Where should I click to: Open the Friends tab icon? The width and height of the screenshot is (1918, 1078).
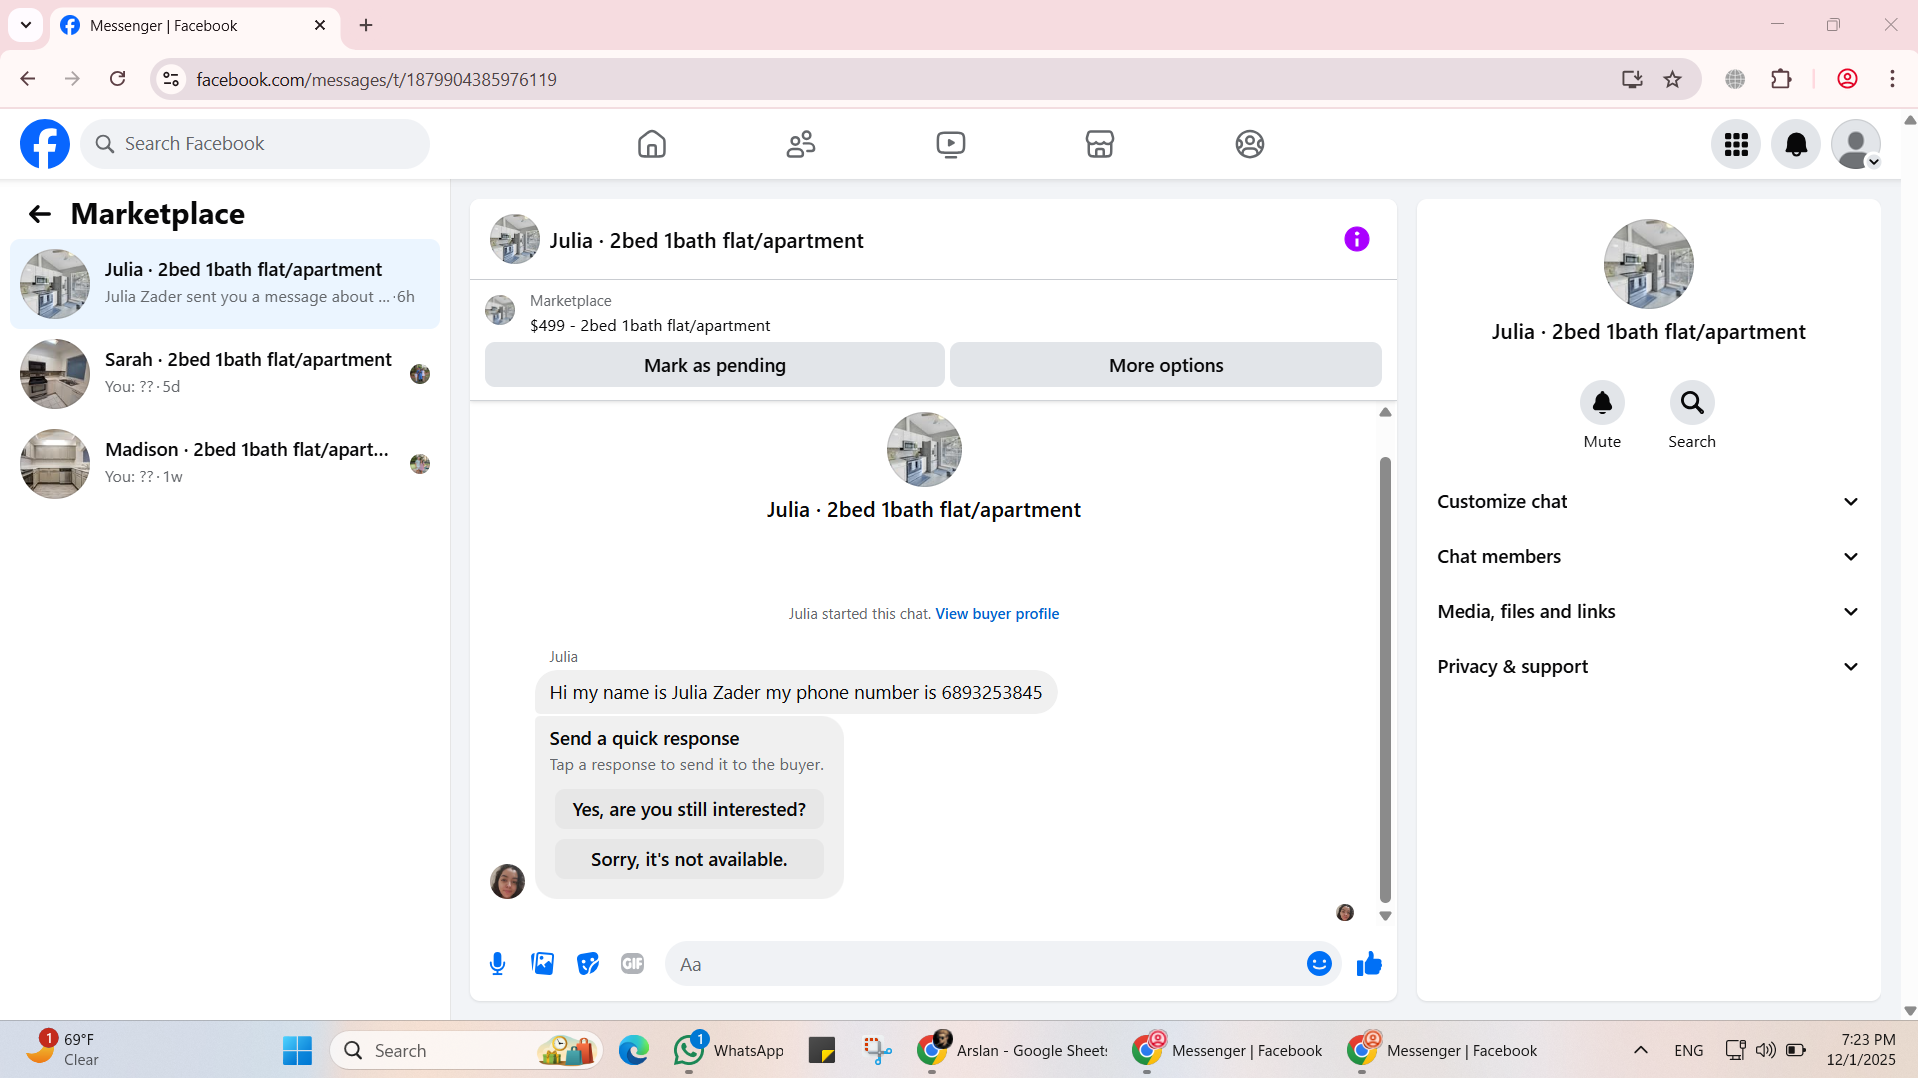pos(801,144)
